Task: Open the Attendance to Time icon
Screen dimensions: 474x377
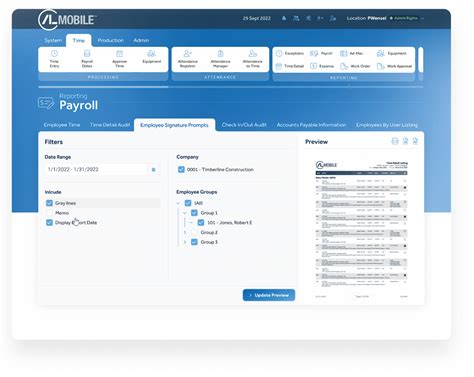Action: (x=253, y=53)
